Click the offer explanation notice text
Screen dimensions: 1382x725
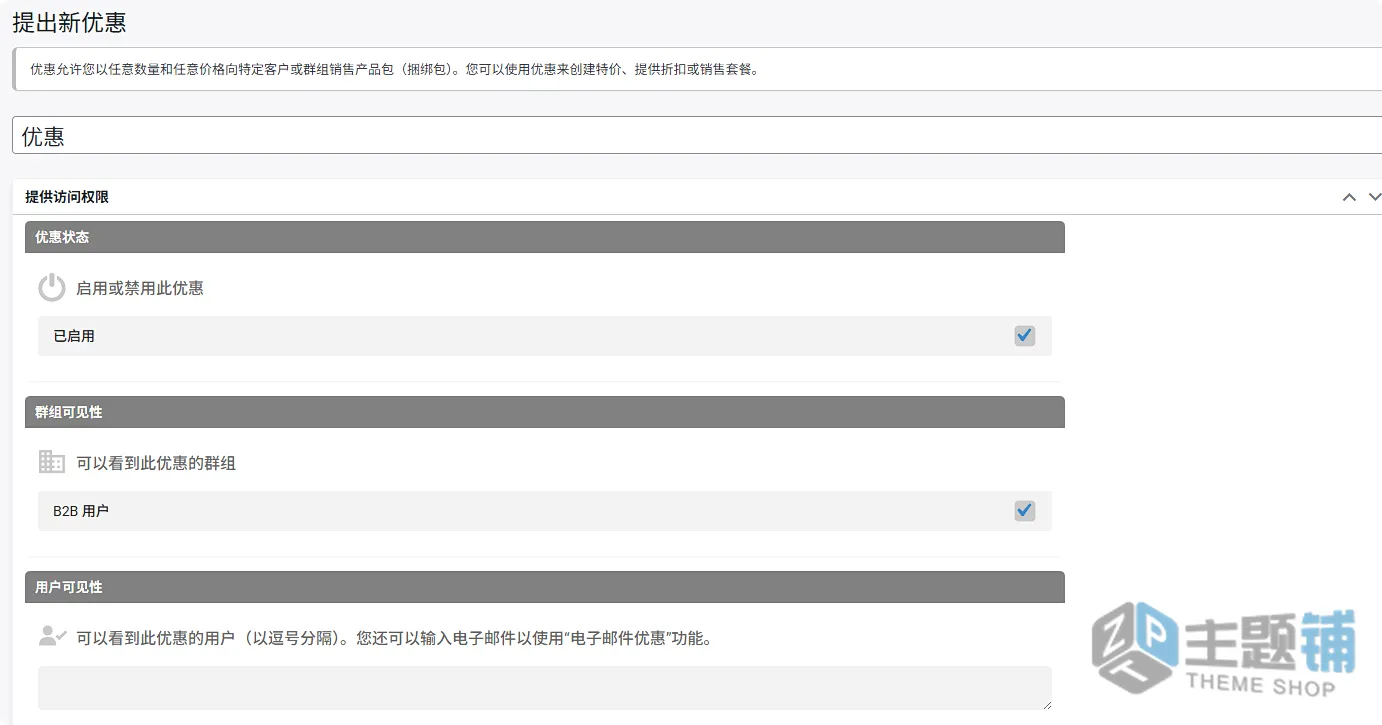tap(394, 70)
